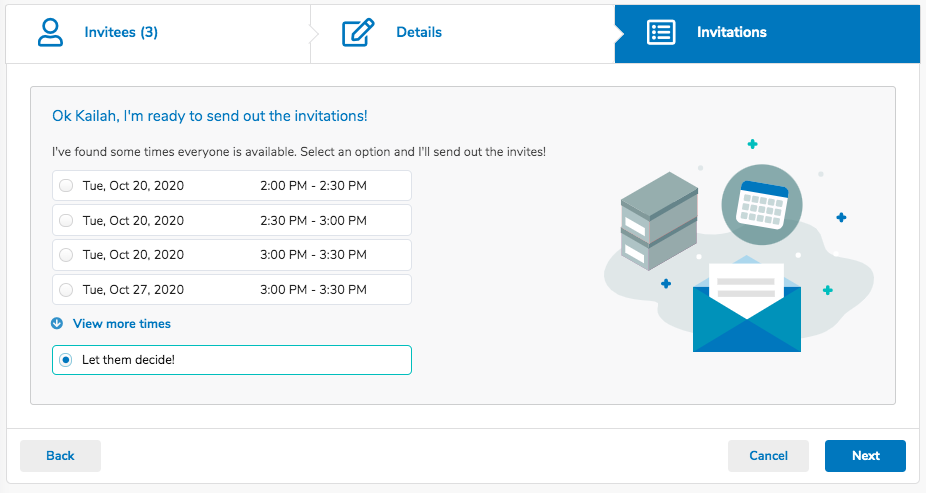Select the Invitations step tab

(x=767, y=34)
